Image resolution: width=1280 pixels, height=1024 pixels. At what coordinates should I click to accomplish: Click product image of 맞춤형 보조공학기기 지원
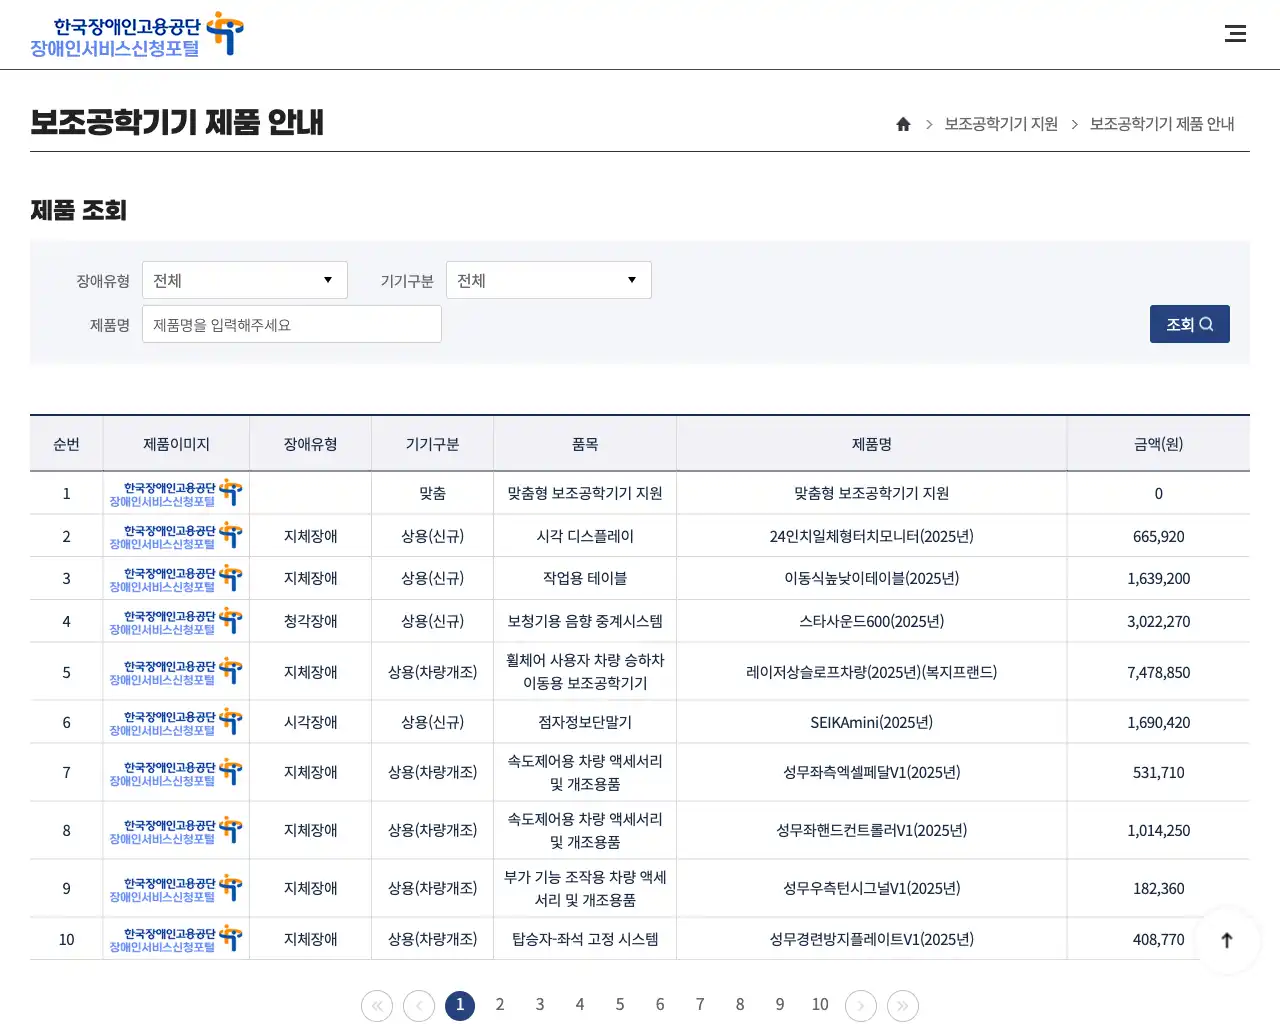(x=175, y=492)
